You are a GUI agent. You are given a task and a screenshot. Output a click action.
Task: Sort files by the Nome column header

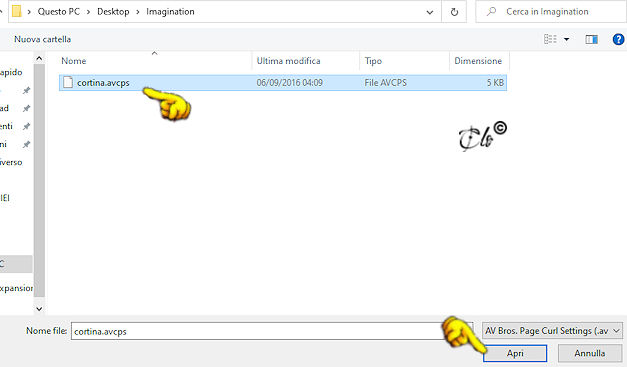pyautogui.click(x=74, y=61)
